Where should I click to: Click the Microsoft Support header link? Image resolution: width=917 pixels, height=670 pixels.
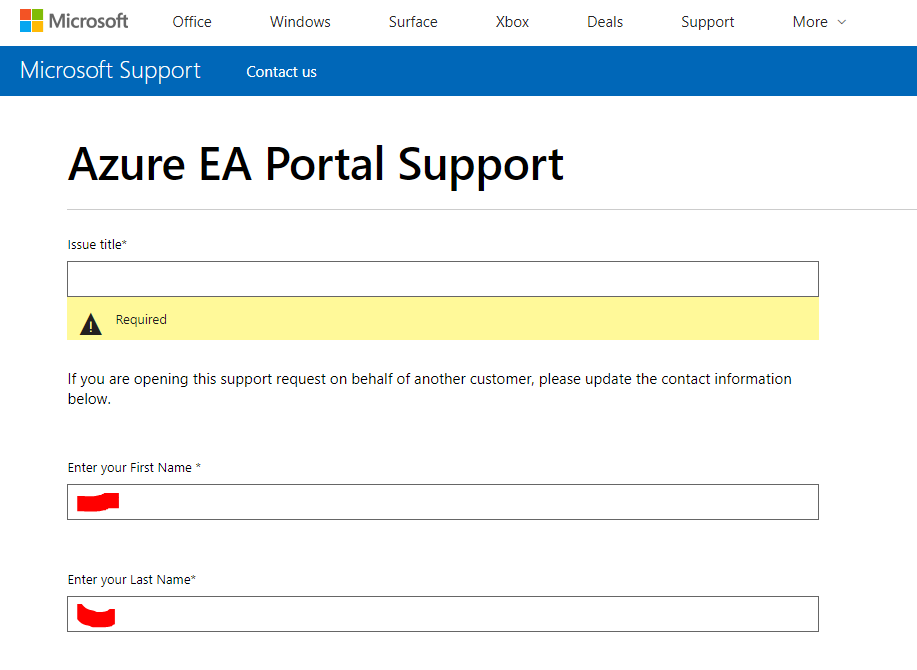point(110,71)
